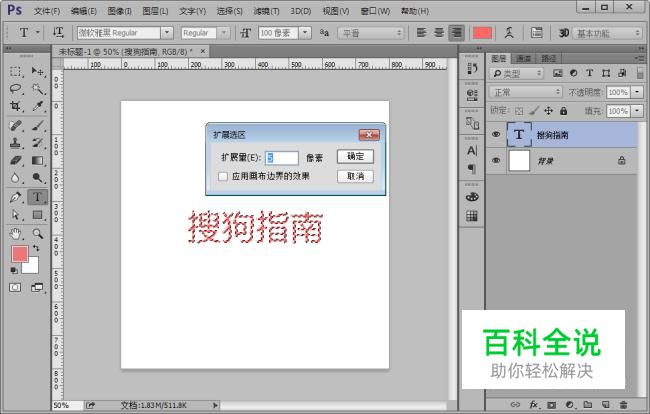
Task: Open the anti-aliasing 平滑 dropdown
Action: (370, 33)
